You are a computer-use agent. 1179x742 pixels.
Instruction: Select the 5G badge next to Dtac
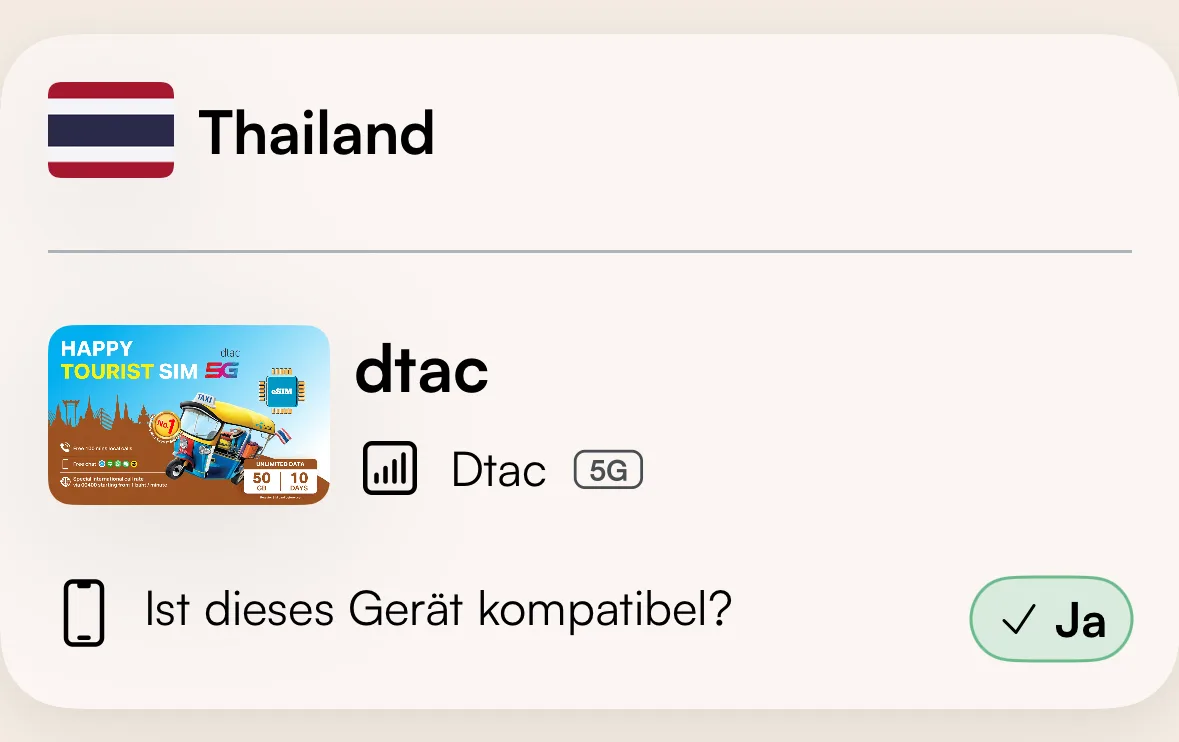tap(608, 468)
